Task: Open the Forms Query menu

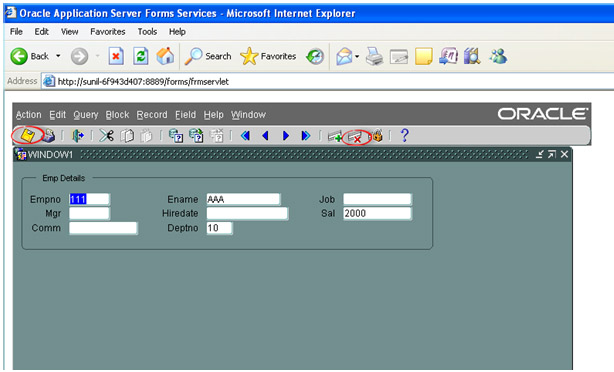Action: click(85, 115)
